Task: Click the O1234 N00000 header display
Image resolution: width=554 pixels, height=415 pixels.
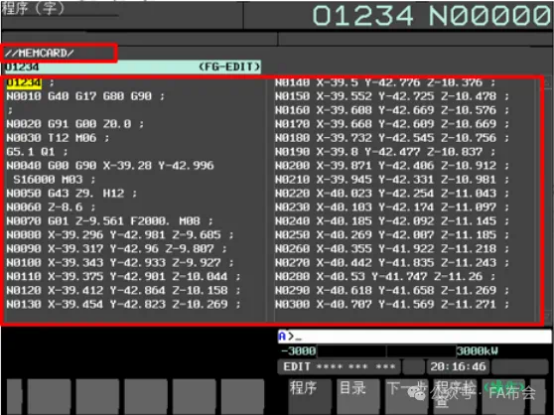Action: point(432,16)
